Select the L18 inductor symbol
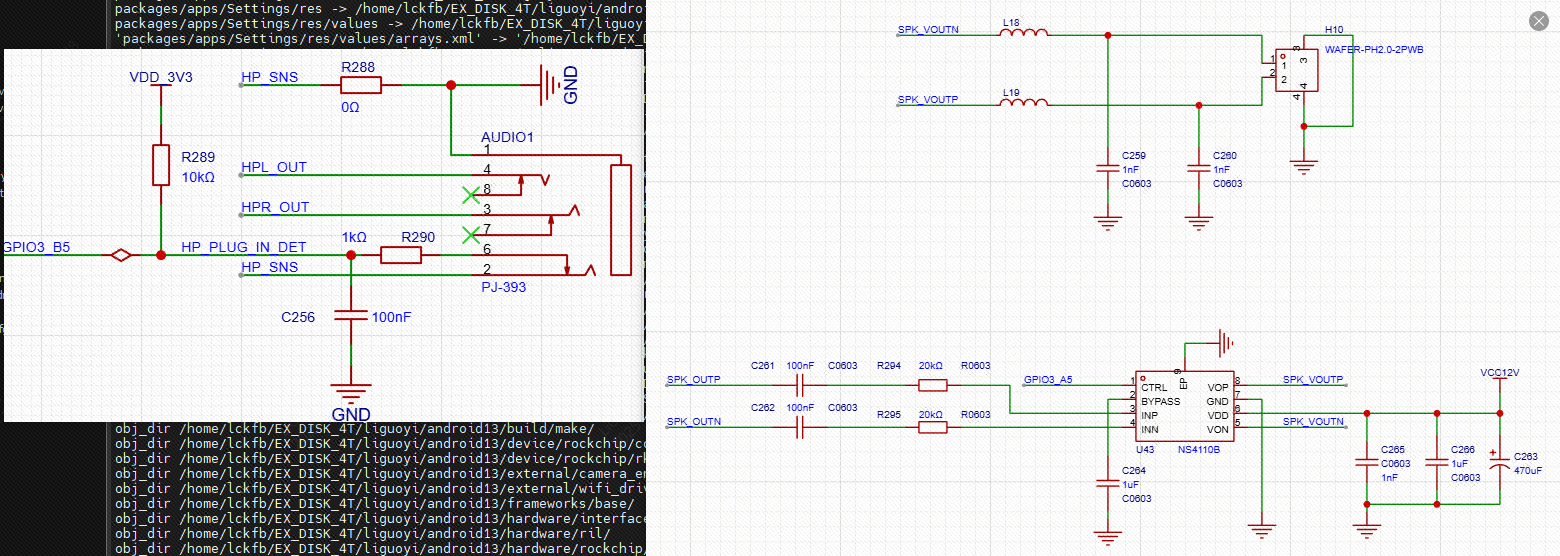Viewport: 1560px width, 556px height. pyautogui.click(x=1024, y=35)
